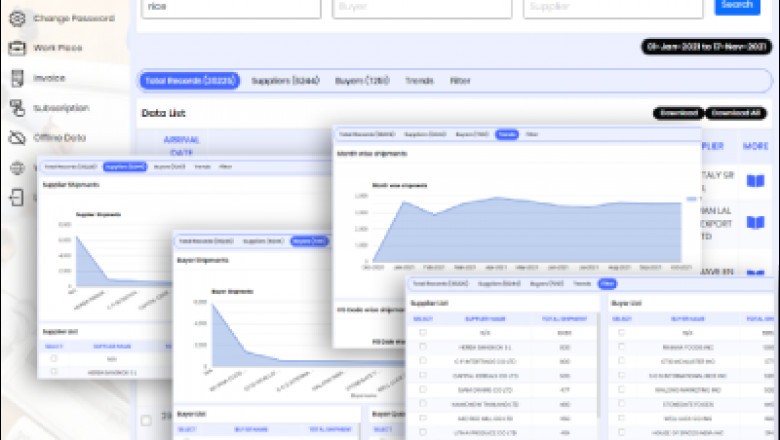The width and height of the screenshot is (780, 440).
Task: Click the Invoice icon in sidebar
Action: (17, 78)
